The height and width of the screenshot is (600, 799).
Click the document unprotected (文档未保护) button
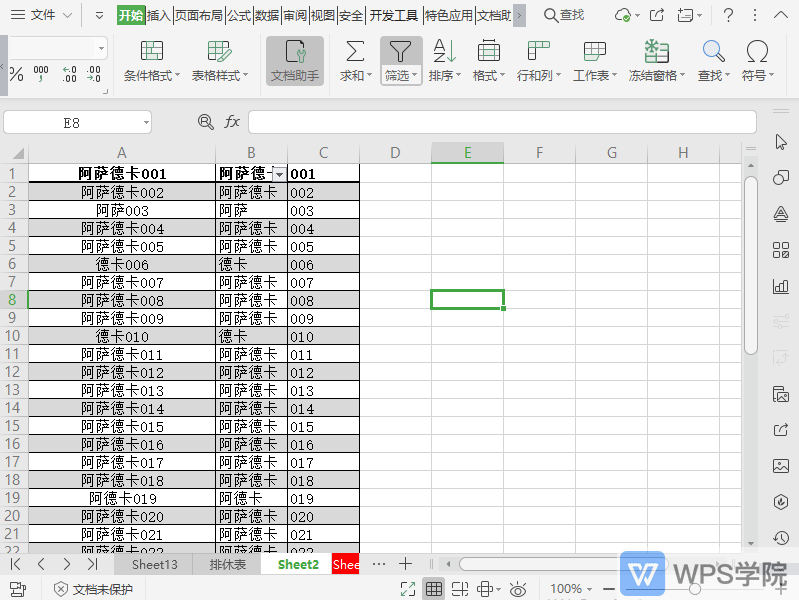click(x=93, y=589)
